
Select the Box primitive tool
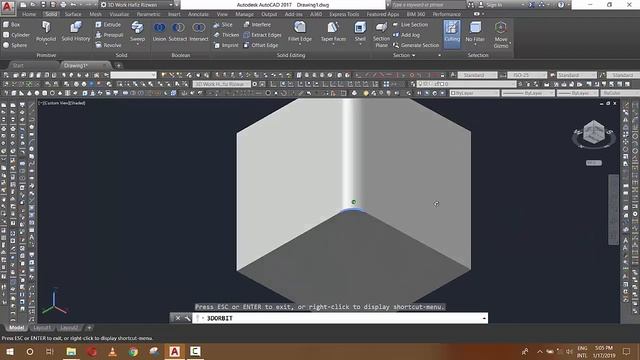click(11, 24)
